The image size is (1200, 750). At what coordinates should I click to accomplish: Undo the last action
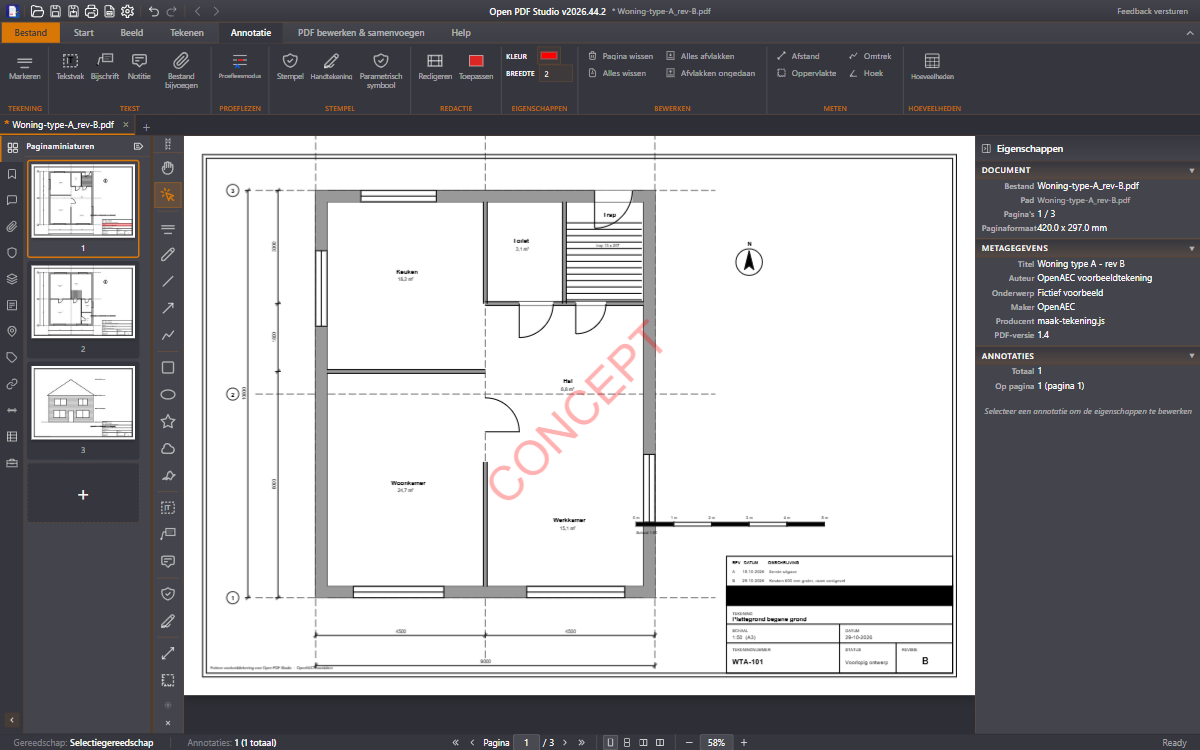153,11
